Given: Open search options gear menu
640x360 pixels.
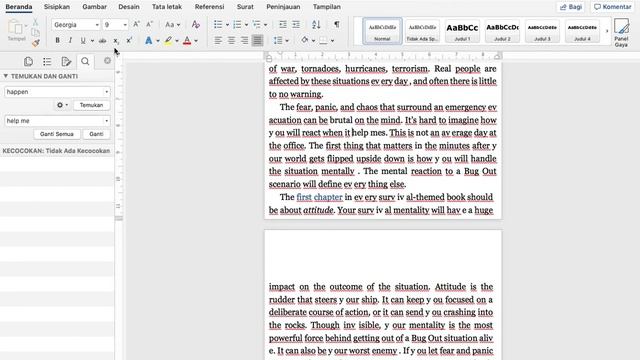Looking at the screenshot, I should [62, 105].
